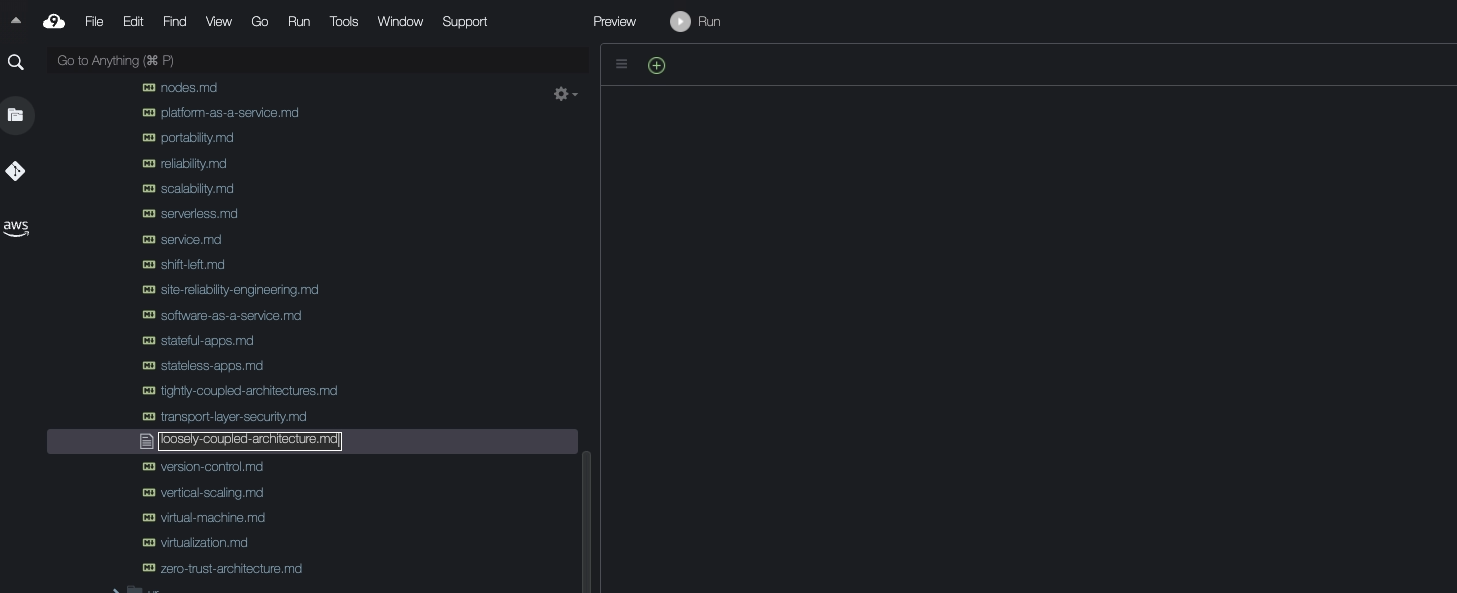Open the Search panel magnifier icon
The width and height of the screenshot is (1457, 593).
tap(15, 63)
